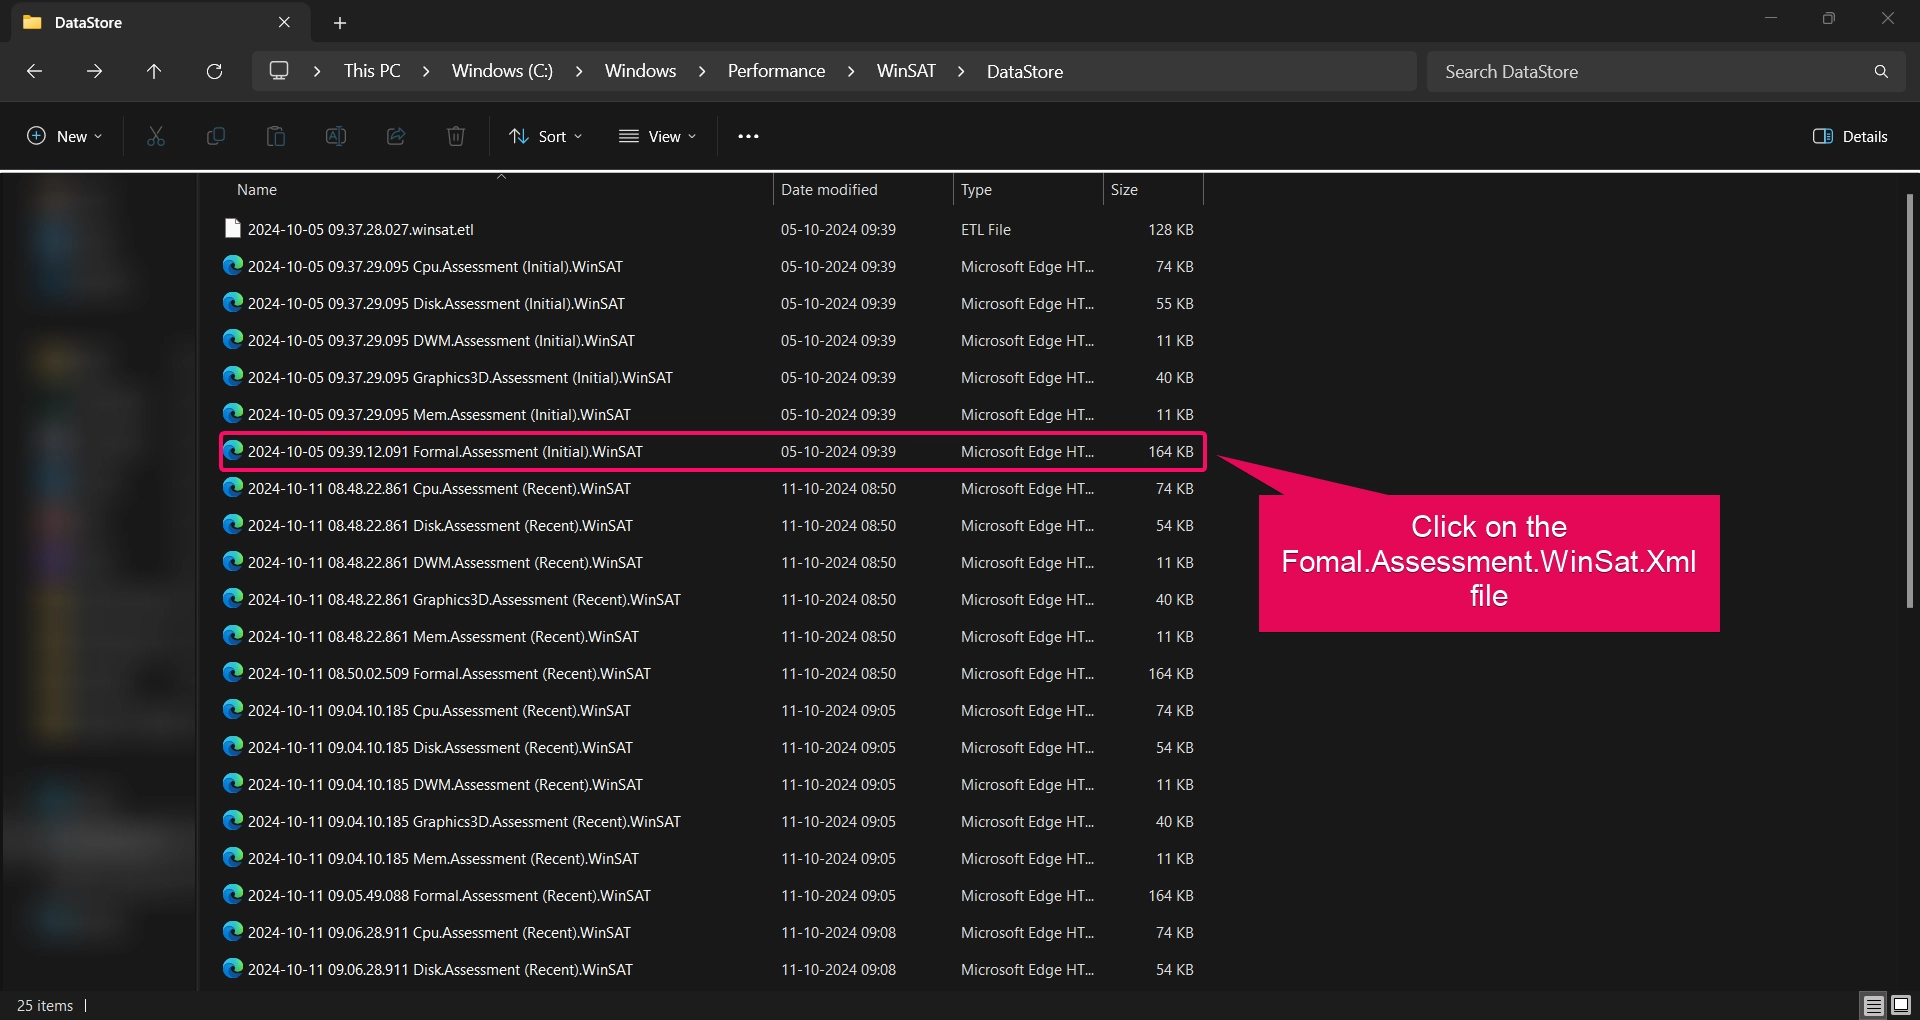This screenshot has height=1020, width=1920.
Task: Expand chevron after WinSAT in address bar
Action: (x=961, y=71)
